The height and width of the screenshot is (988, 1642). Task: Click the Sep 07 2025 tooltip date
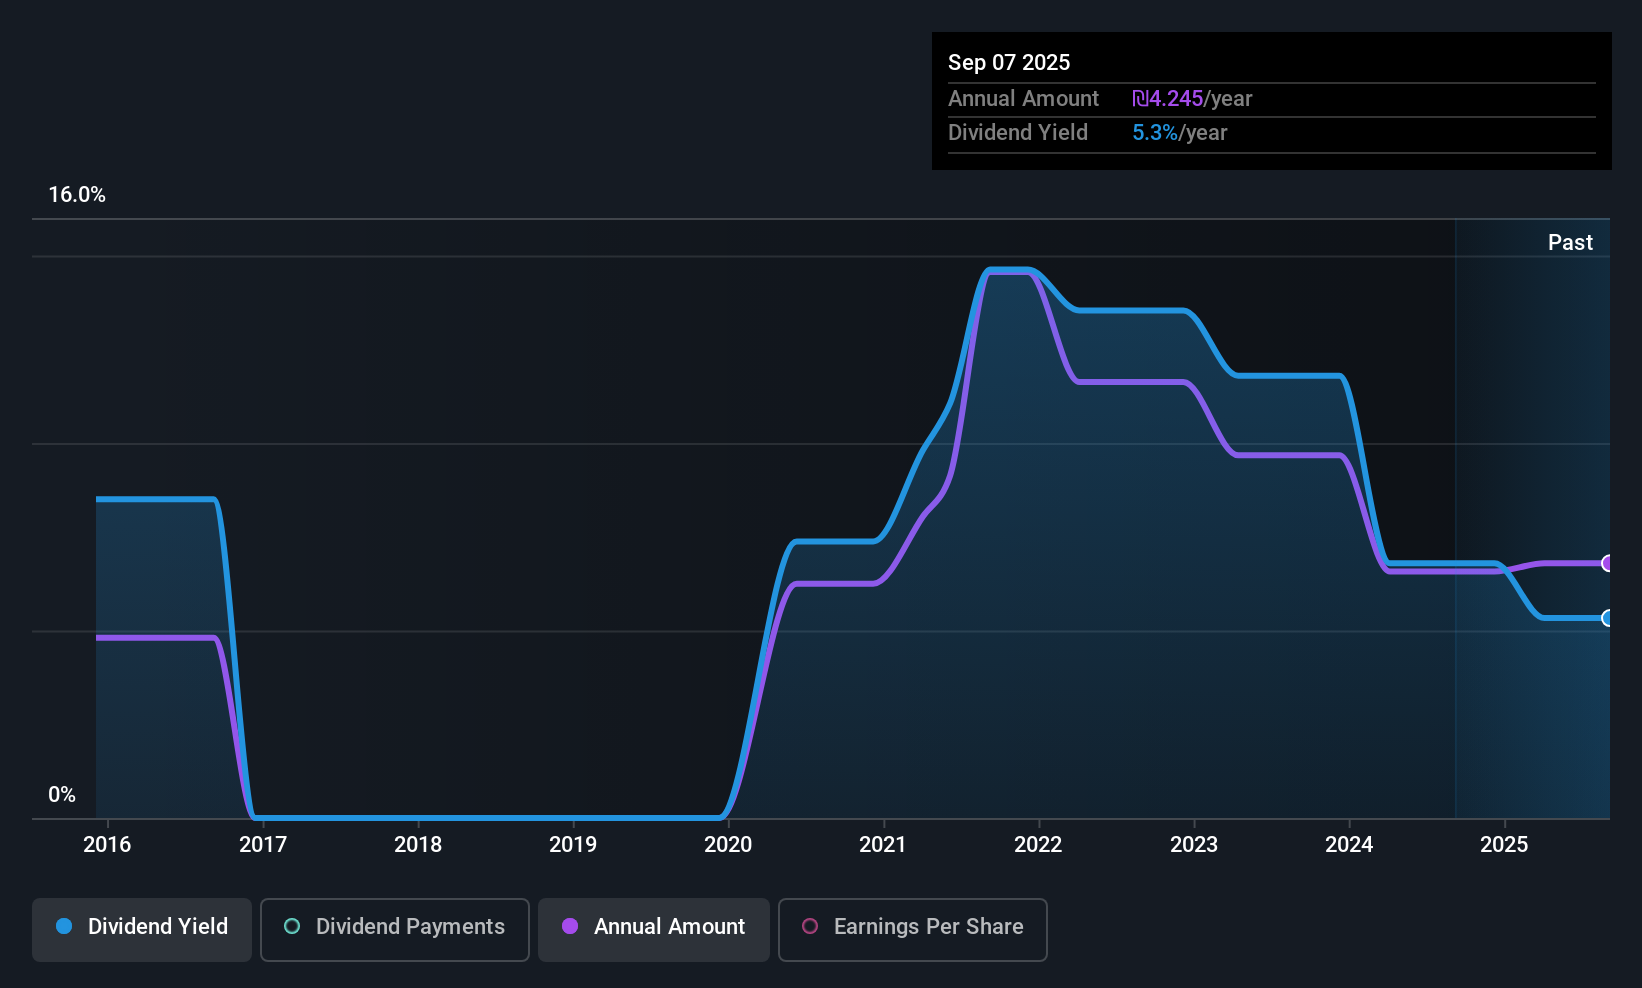point(1009,63)
